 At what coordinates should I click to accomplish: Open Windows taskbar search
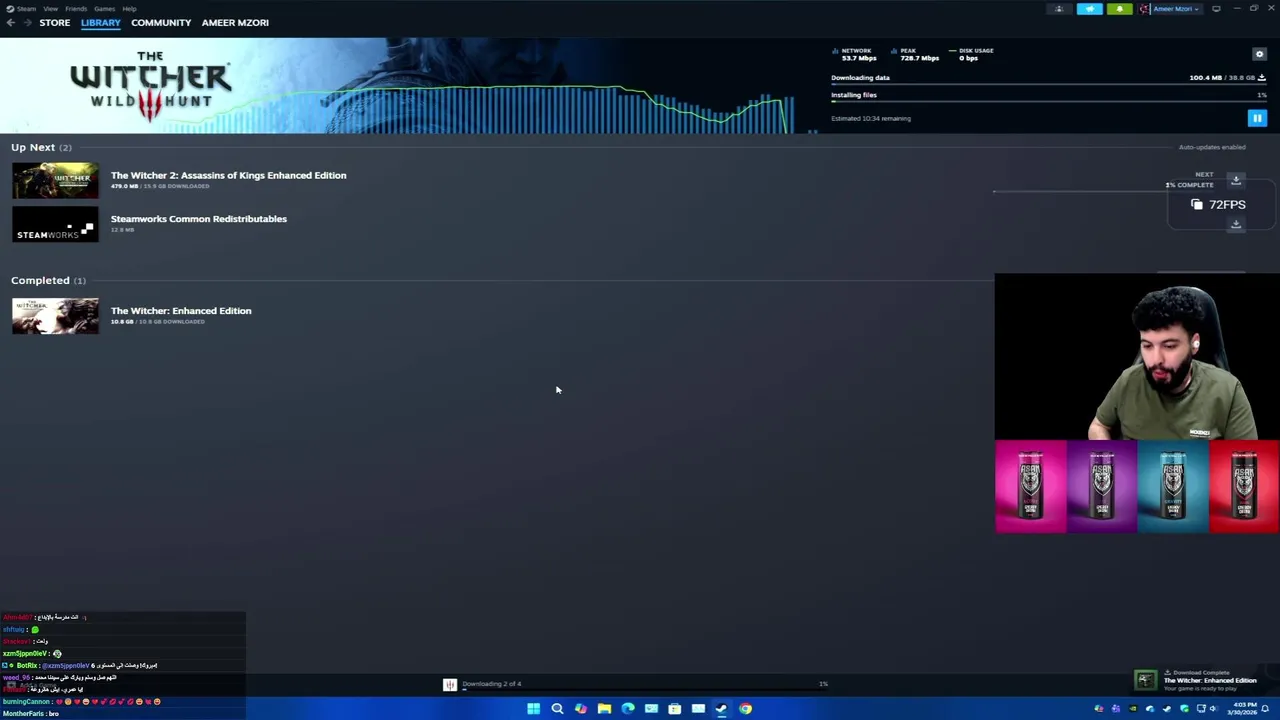tap(557, 709)
